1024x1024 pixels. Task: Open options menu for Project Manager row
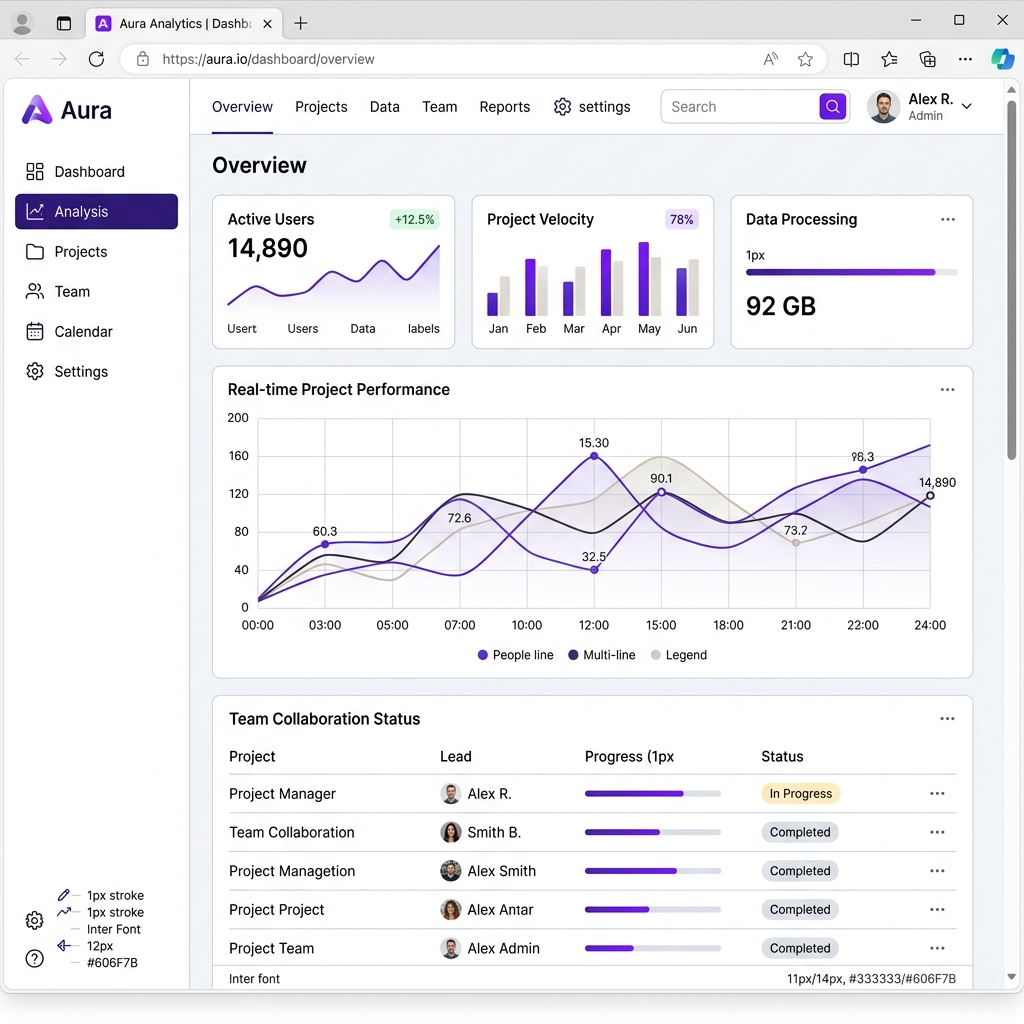[937, 793]
